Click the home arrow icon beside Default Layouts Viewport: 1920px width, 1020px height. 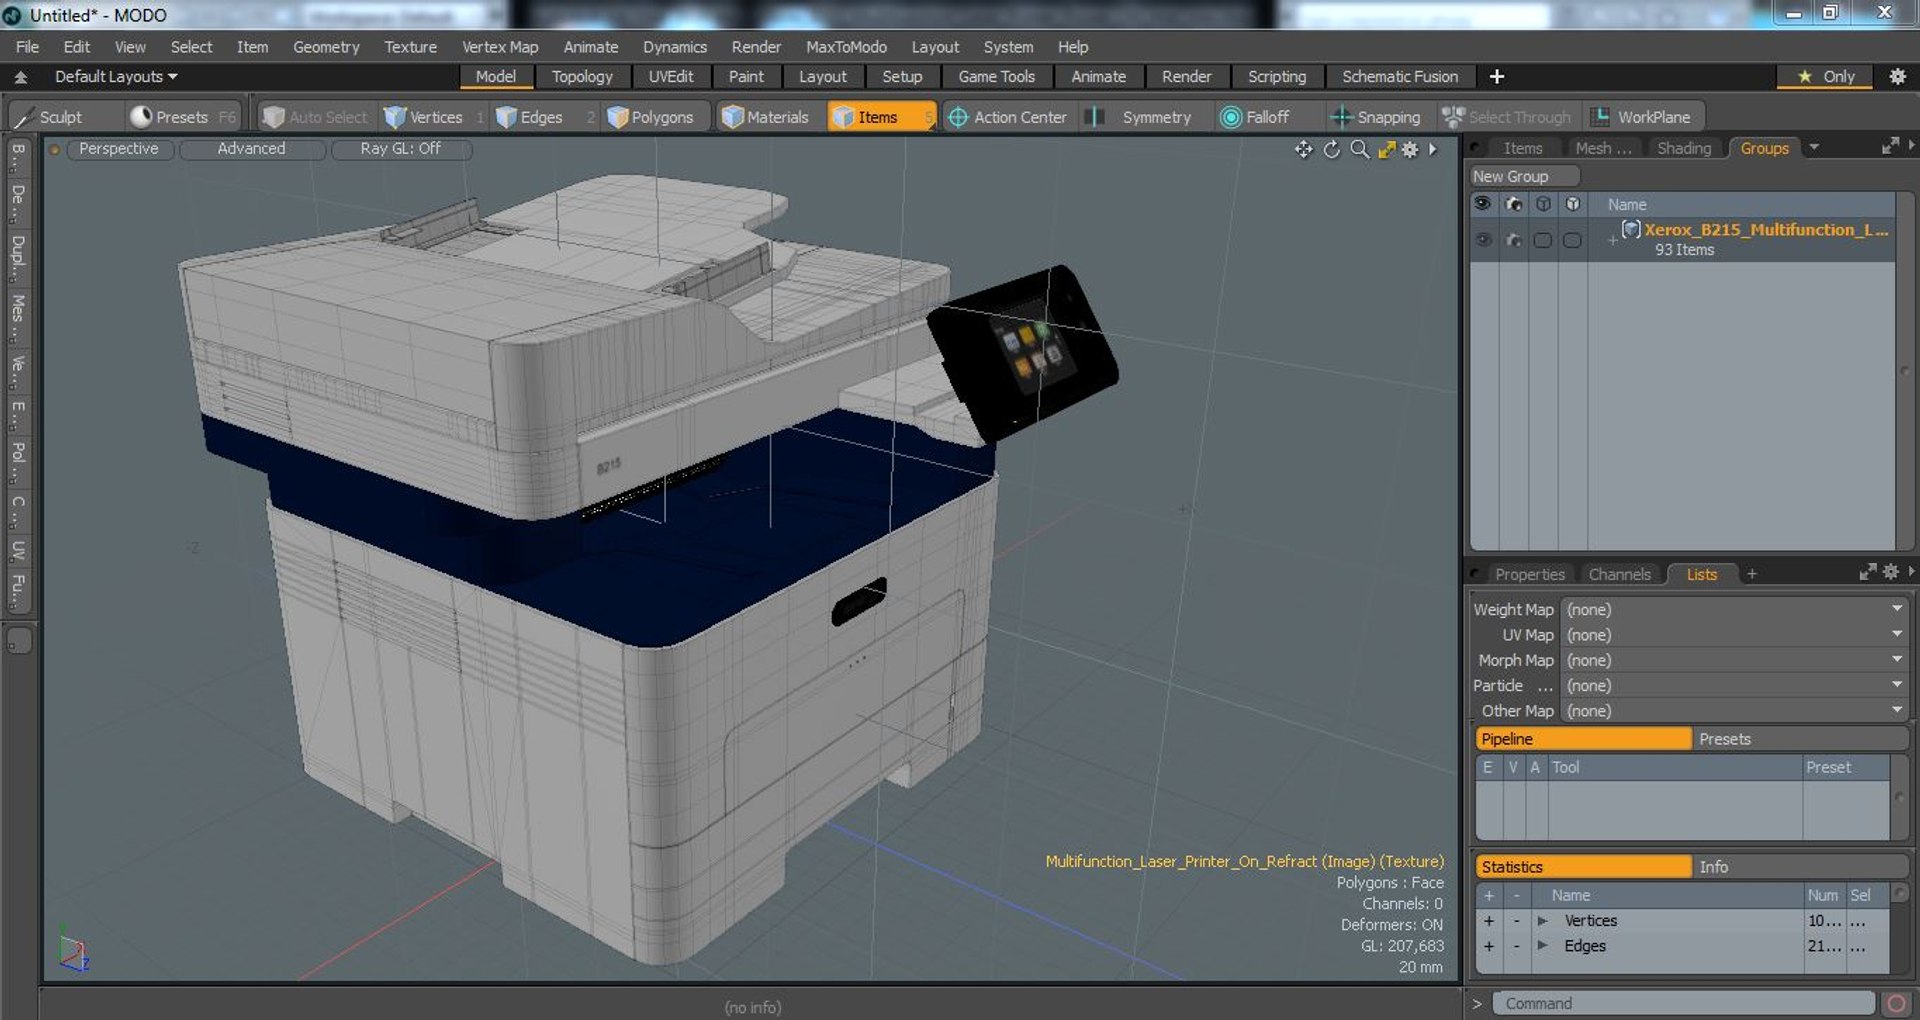click(20, 77)
